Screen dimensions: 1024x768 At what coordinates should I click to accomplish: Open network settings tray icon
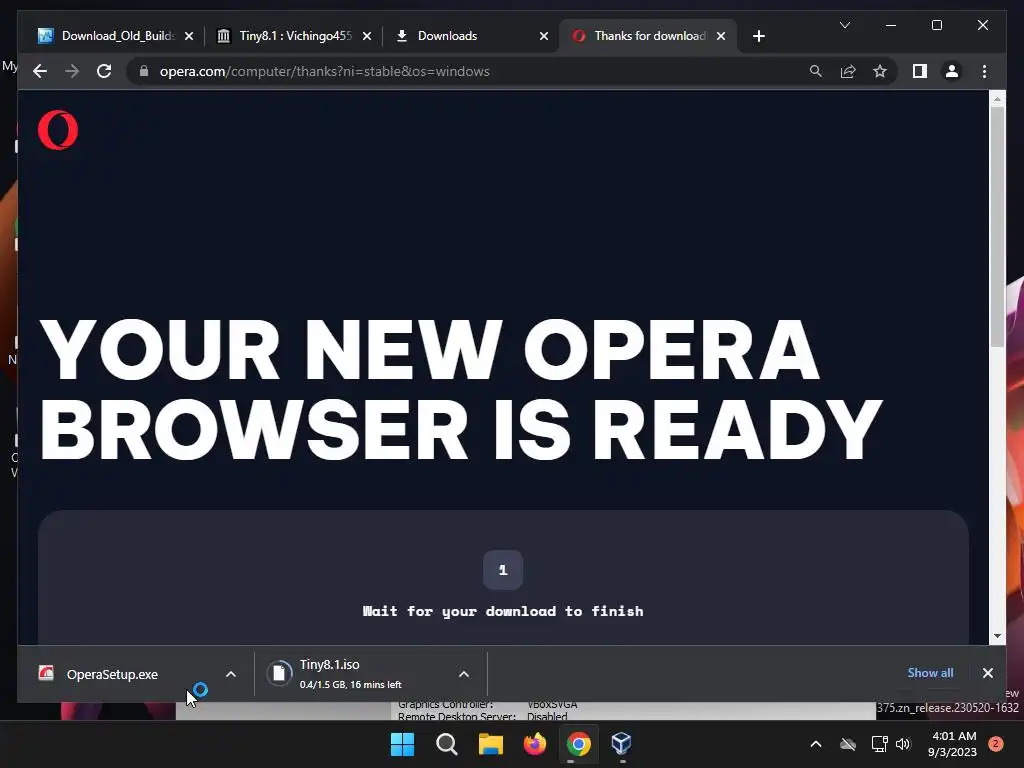tap(879, 744)
